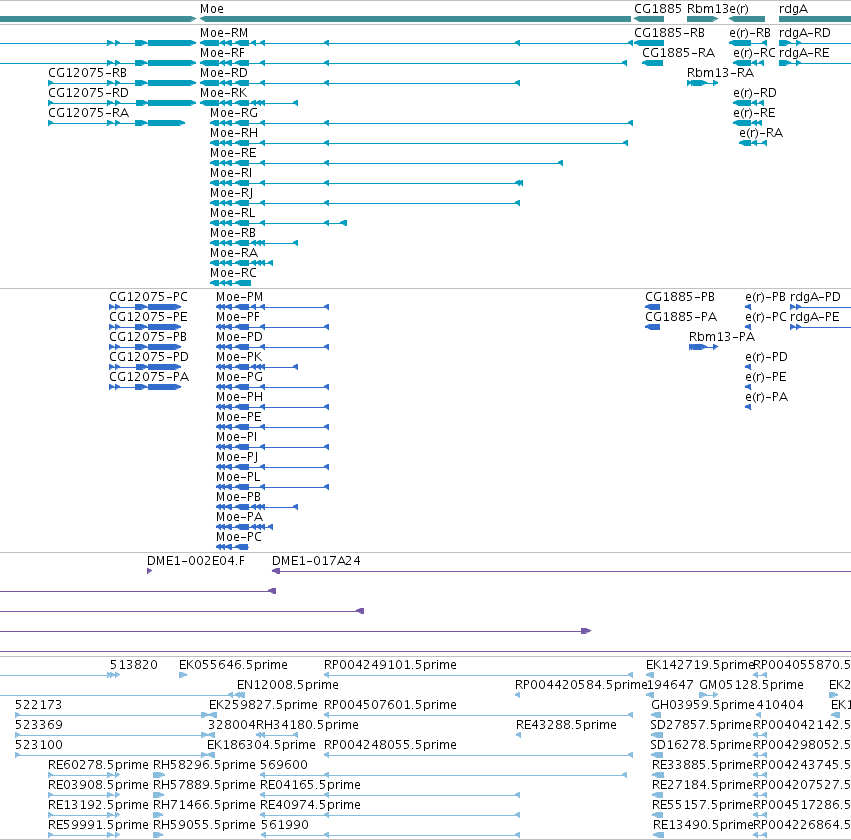Click the Moe-RB transcript label
851x840 pixels.
pyautogui.click(x=233, y=233)
